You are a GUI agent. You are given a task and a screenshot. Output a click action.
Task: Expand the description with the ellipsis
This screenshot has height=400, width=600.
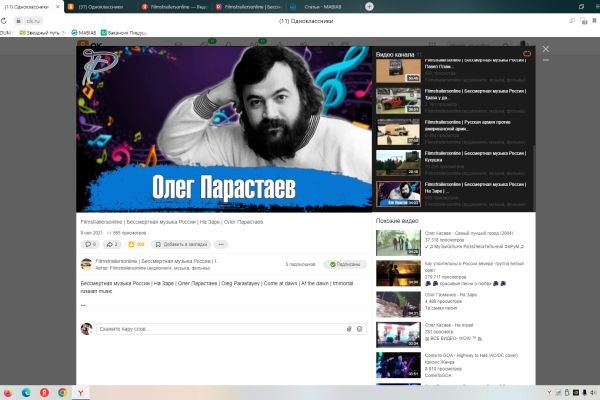(83, 305)
